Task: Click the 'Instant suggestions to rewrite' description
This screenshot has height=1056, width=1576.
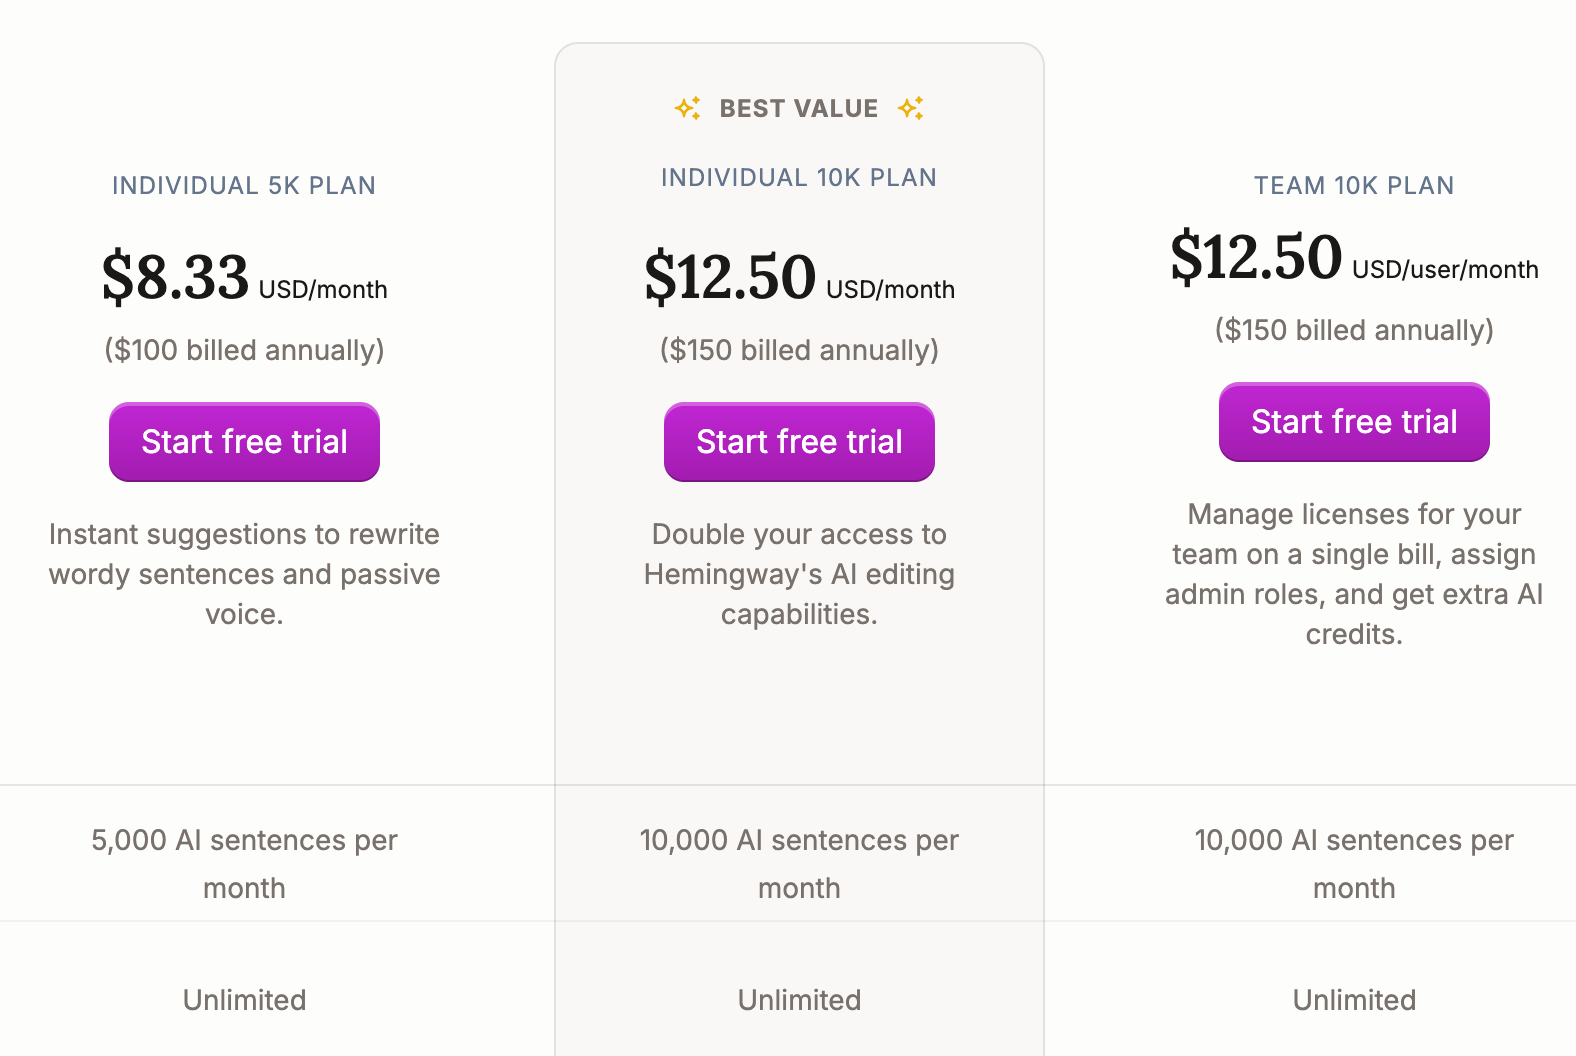Action: coord(244,574)
